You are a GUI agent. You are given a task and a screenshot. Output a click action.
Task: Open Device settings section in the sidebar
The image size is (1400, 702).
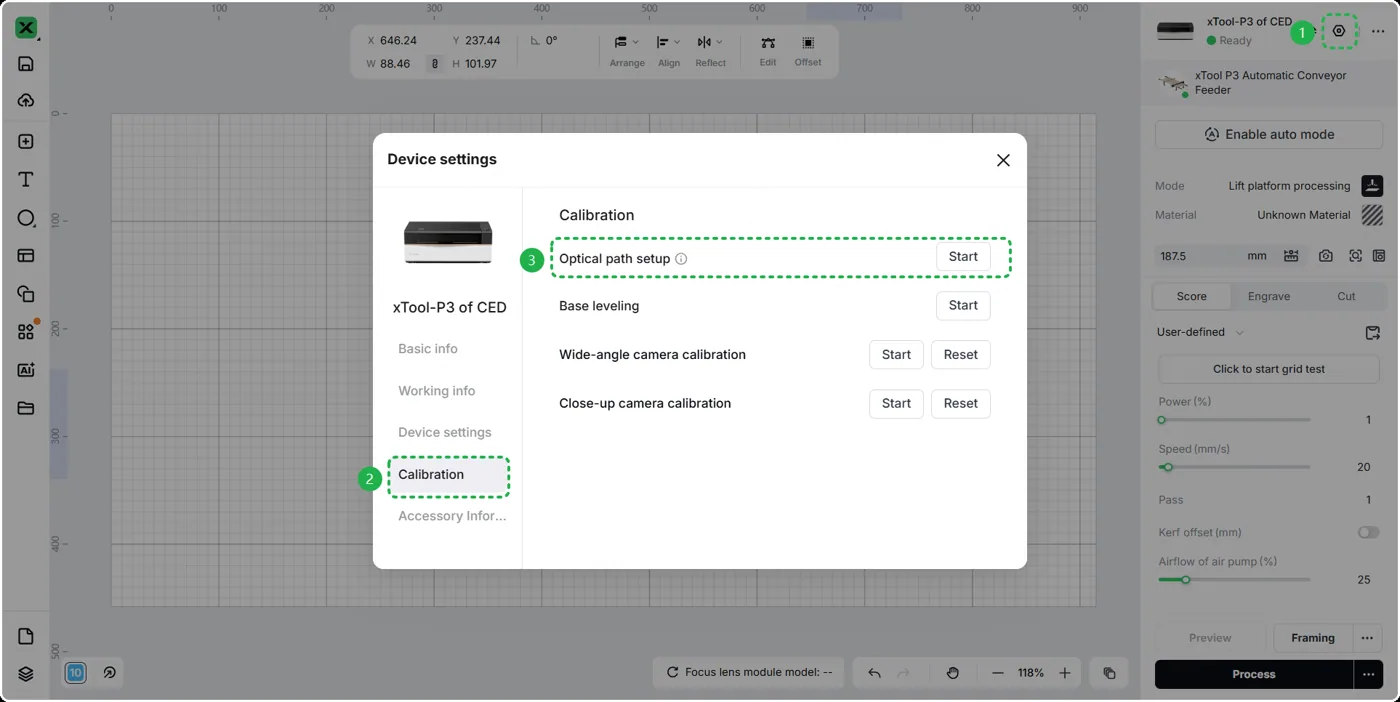click(x=445, y=433)
